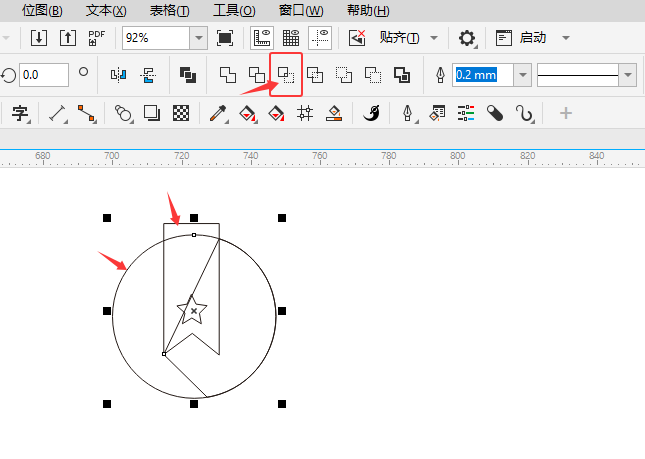Click the colored settings list icon
The image size is (645, 459).
(466, 113)
